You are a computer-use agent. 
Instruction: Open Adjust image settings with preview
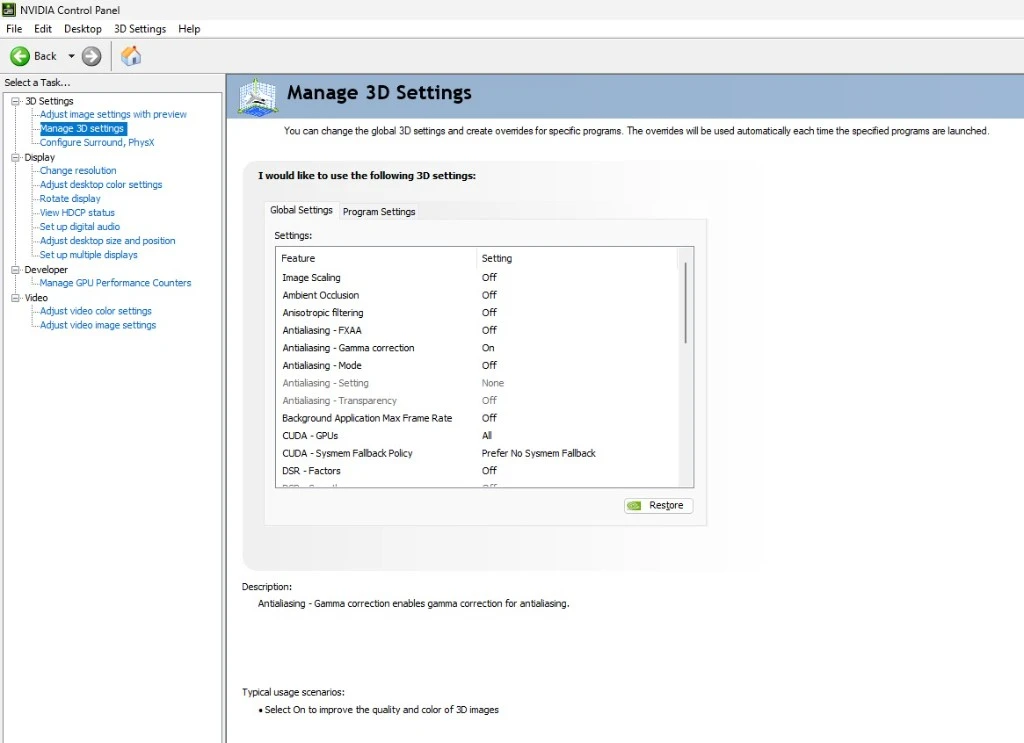pyautogui.click(x=113, y=114)
